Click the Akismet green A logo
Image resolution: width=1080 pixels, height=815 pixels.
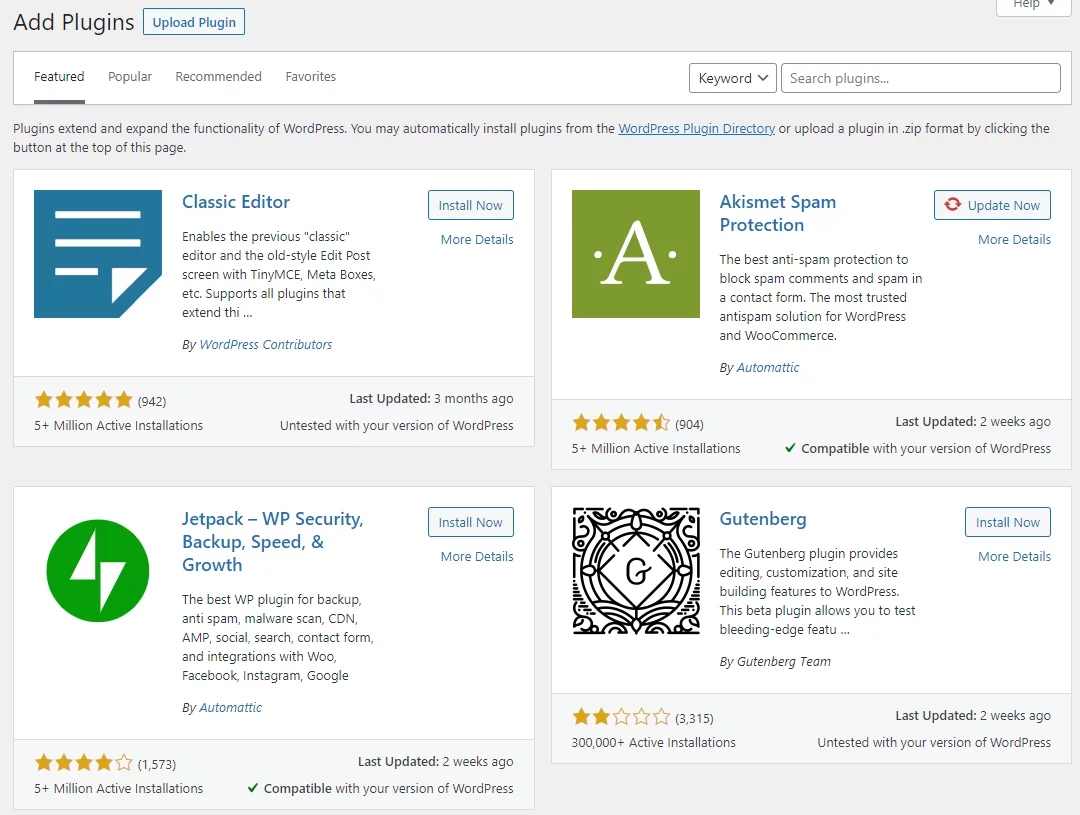click(x=636, y=254)
